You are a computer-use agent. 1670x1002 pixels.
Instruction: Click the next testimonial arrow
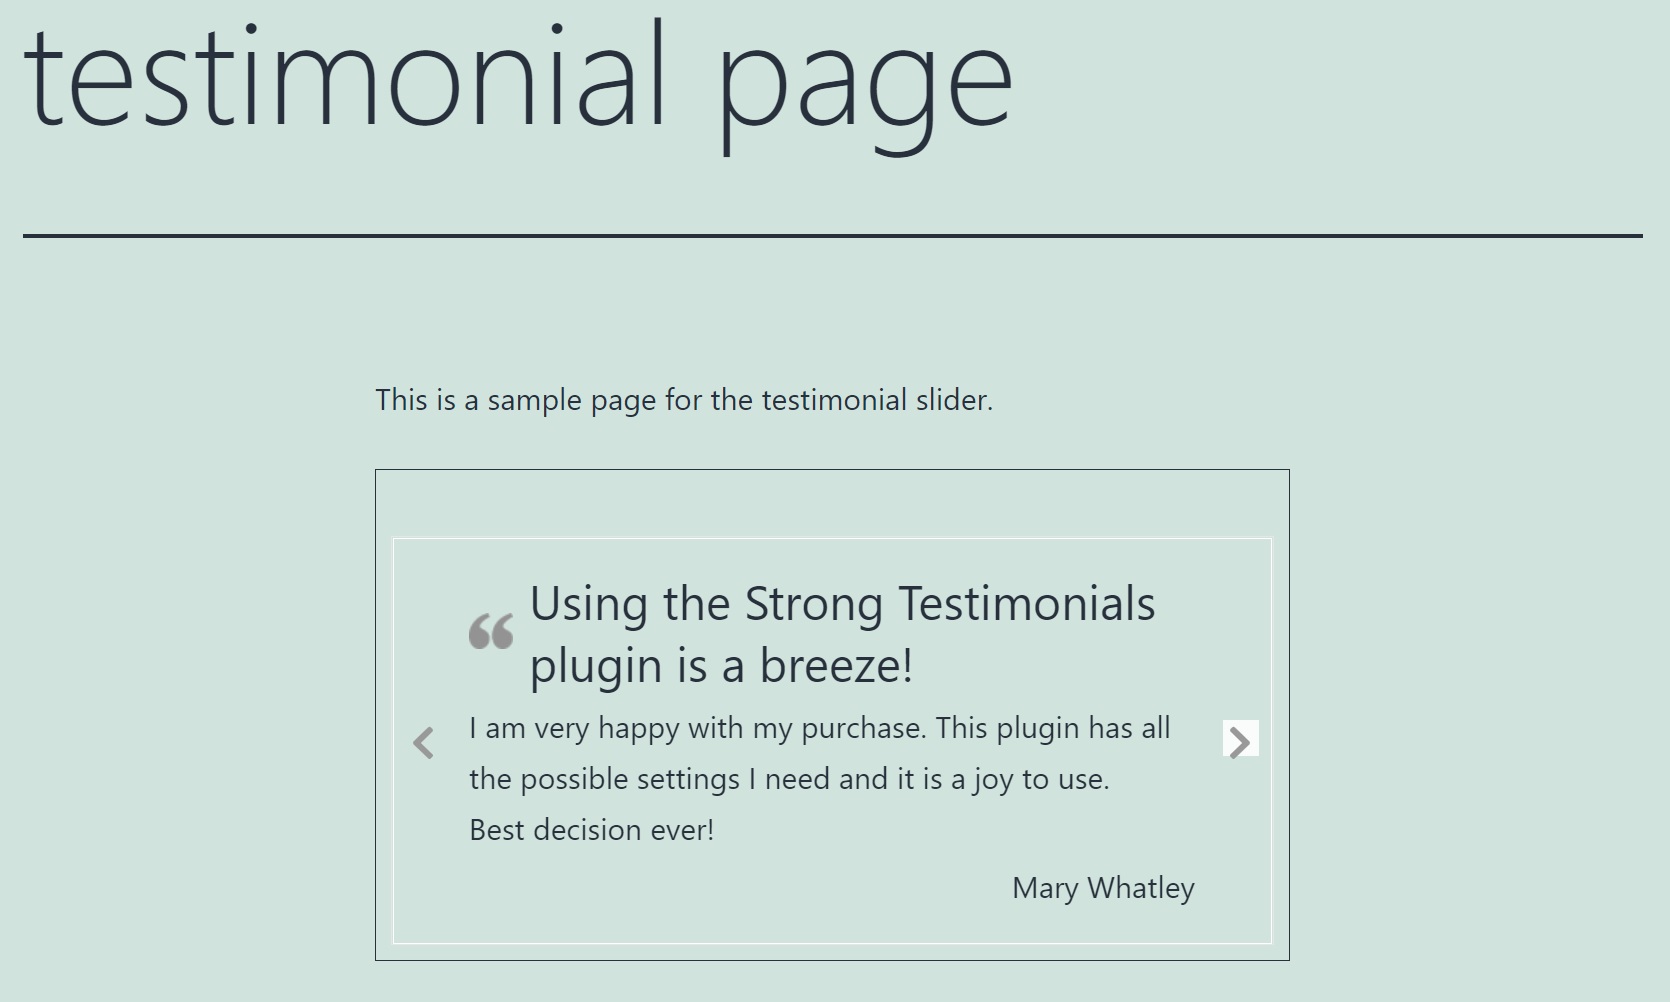point(1240,741)
